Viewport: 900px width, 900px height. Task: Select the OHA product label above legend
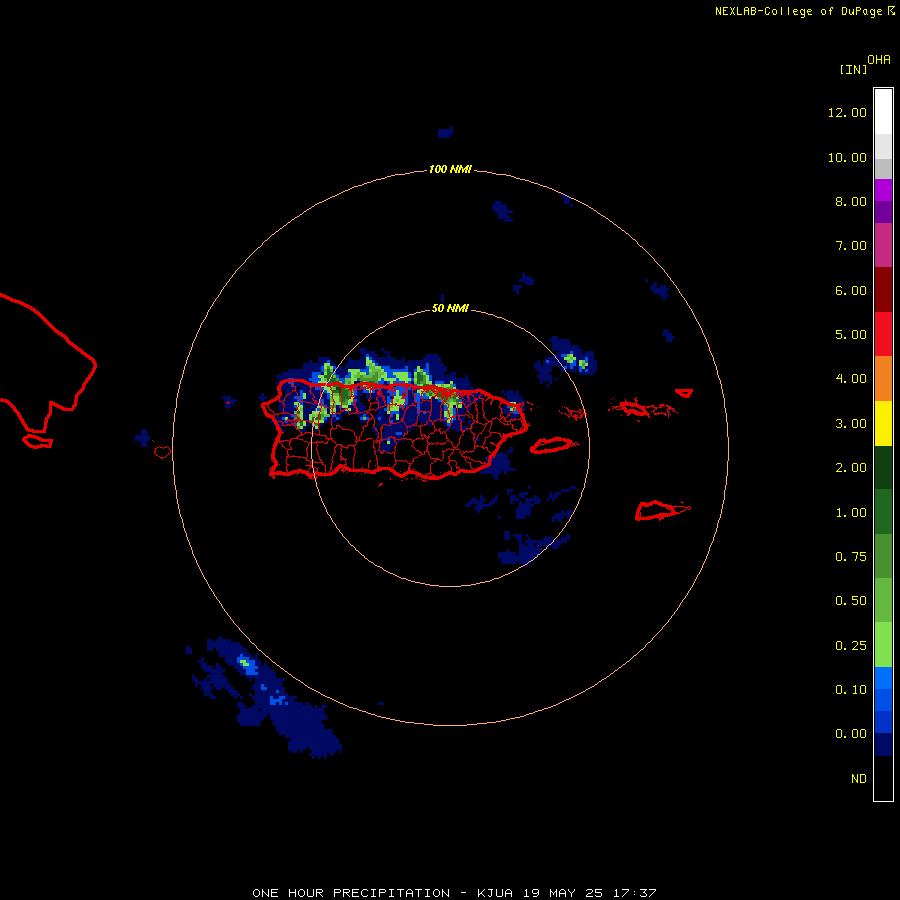(x=879, y=60)
